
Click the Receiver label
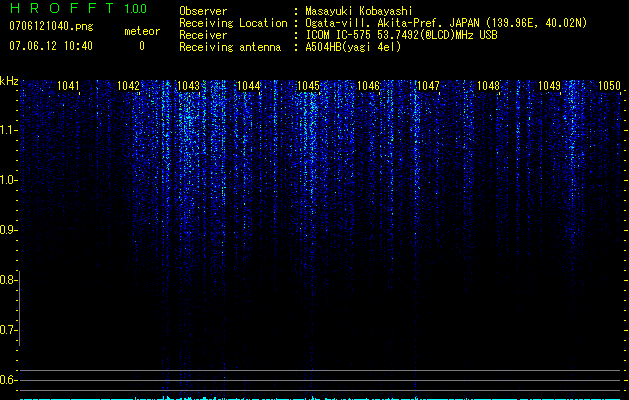click(x=203, y=35)
